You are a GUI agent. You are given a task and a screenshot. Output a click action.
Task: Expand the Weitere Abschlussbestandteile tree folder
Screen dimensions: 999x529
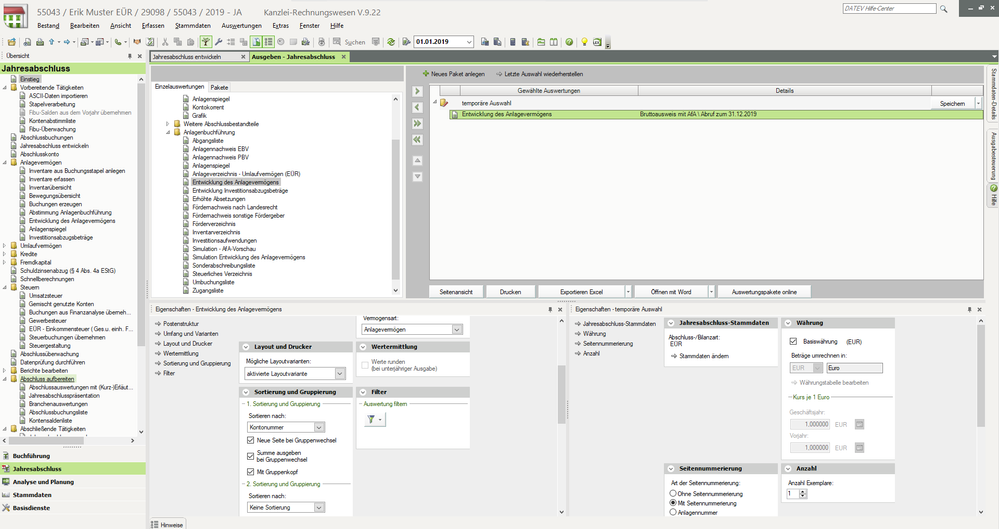(167, 123)
